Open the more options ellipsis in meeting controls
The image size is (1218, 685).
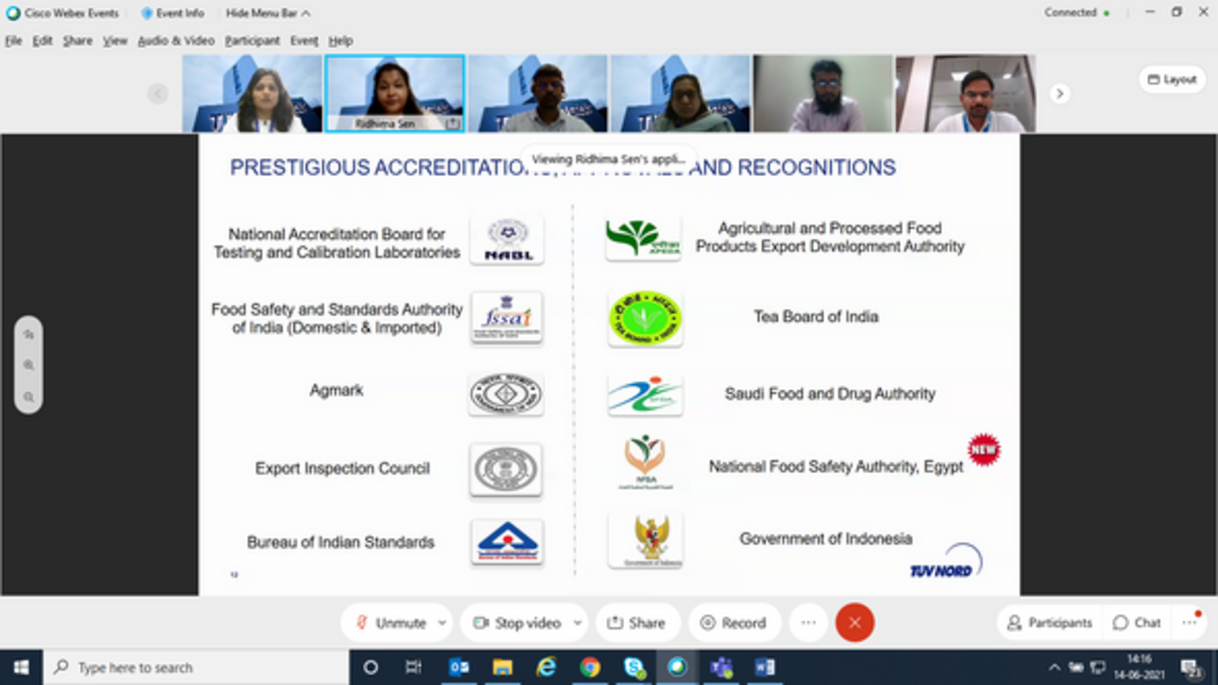(x=808, y=623)
